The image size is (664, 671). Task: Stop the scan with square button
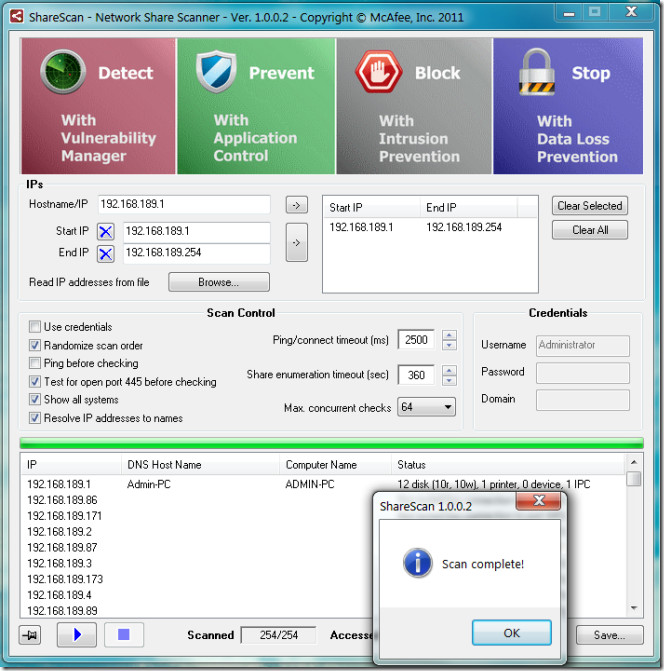point(124,634)
